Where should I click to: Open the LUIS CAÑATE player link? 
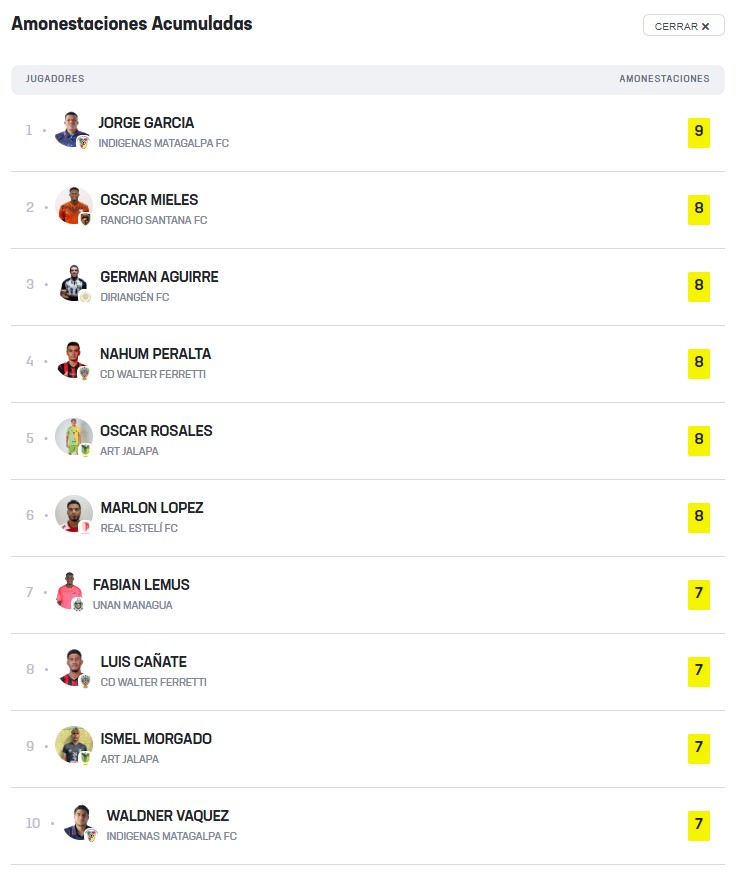pyautogui.click(x=144, y=662)
